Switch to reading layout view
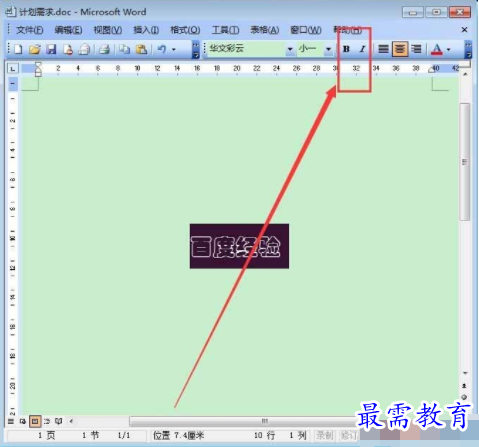This screenshot has width=479, height=447. pos(59,421)
